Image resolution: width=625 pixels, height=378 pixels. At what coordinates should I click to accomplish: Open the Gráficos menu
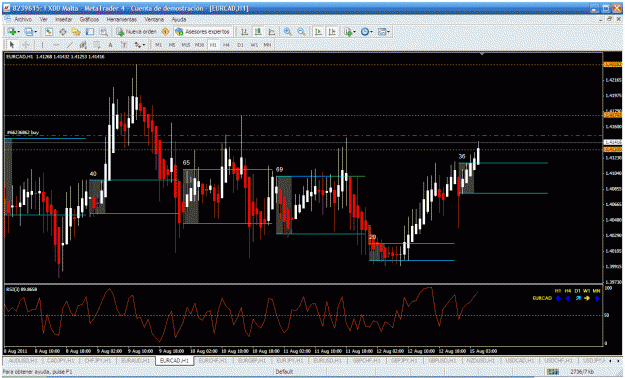point(89,19)
